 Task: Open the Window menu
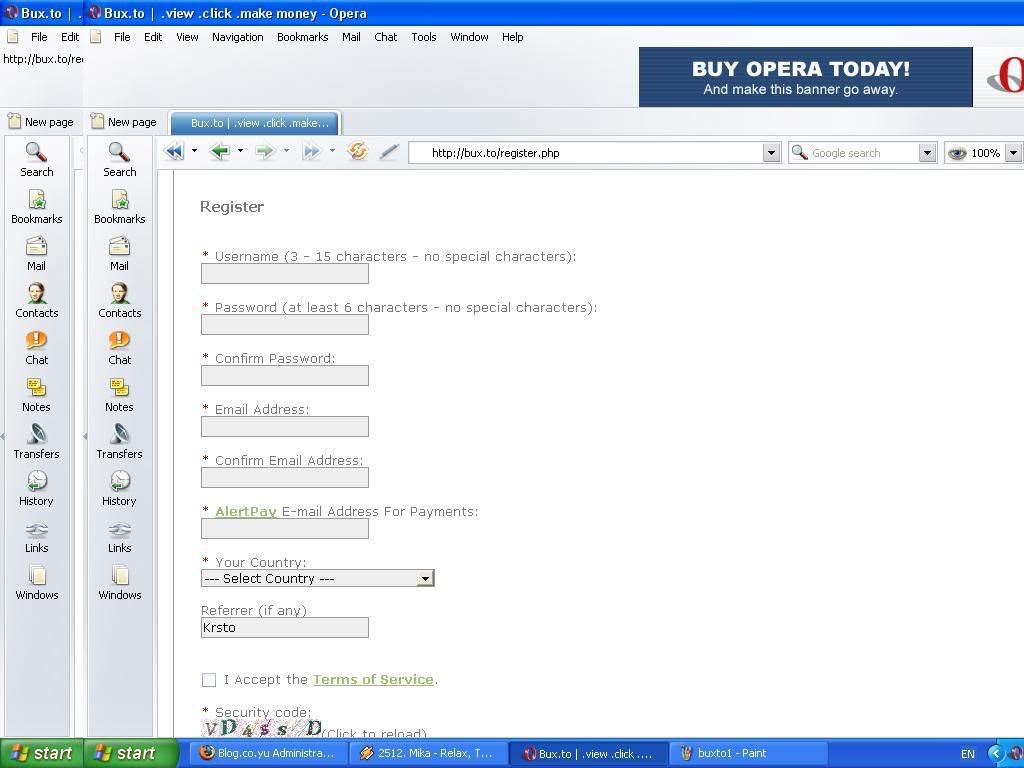click(x=469, y=37)
